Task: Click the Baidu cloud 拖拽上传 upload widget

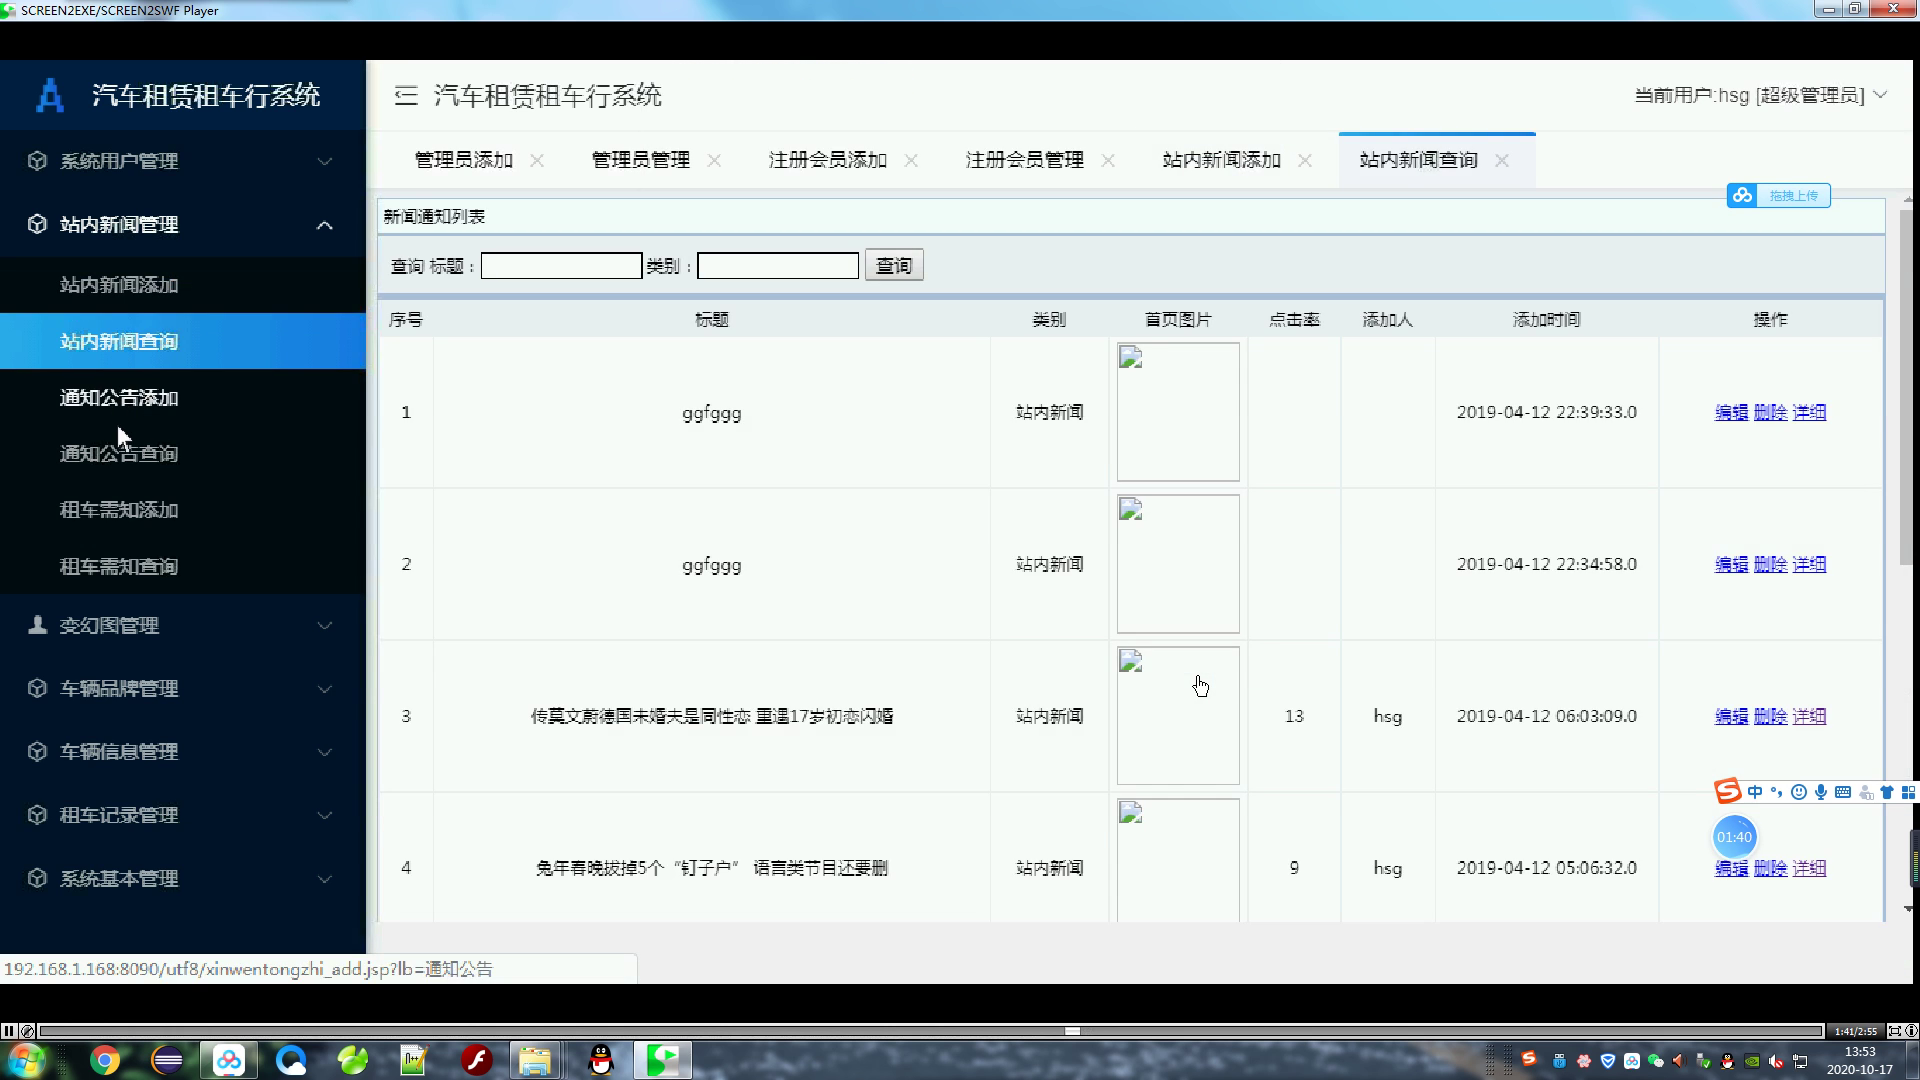Action: pos(1778,195)
